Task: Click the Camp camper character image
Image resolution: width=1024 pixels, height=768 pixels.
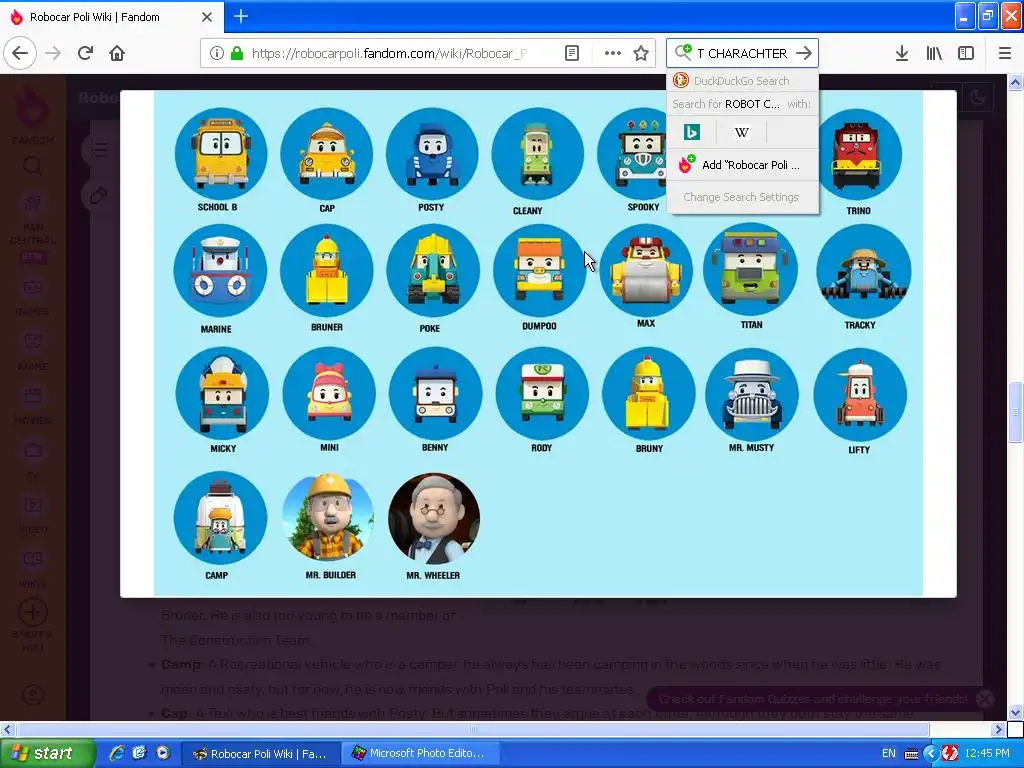Action: point(221,518)
